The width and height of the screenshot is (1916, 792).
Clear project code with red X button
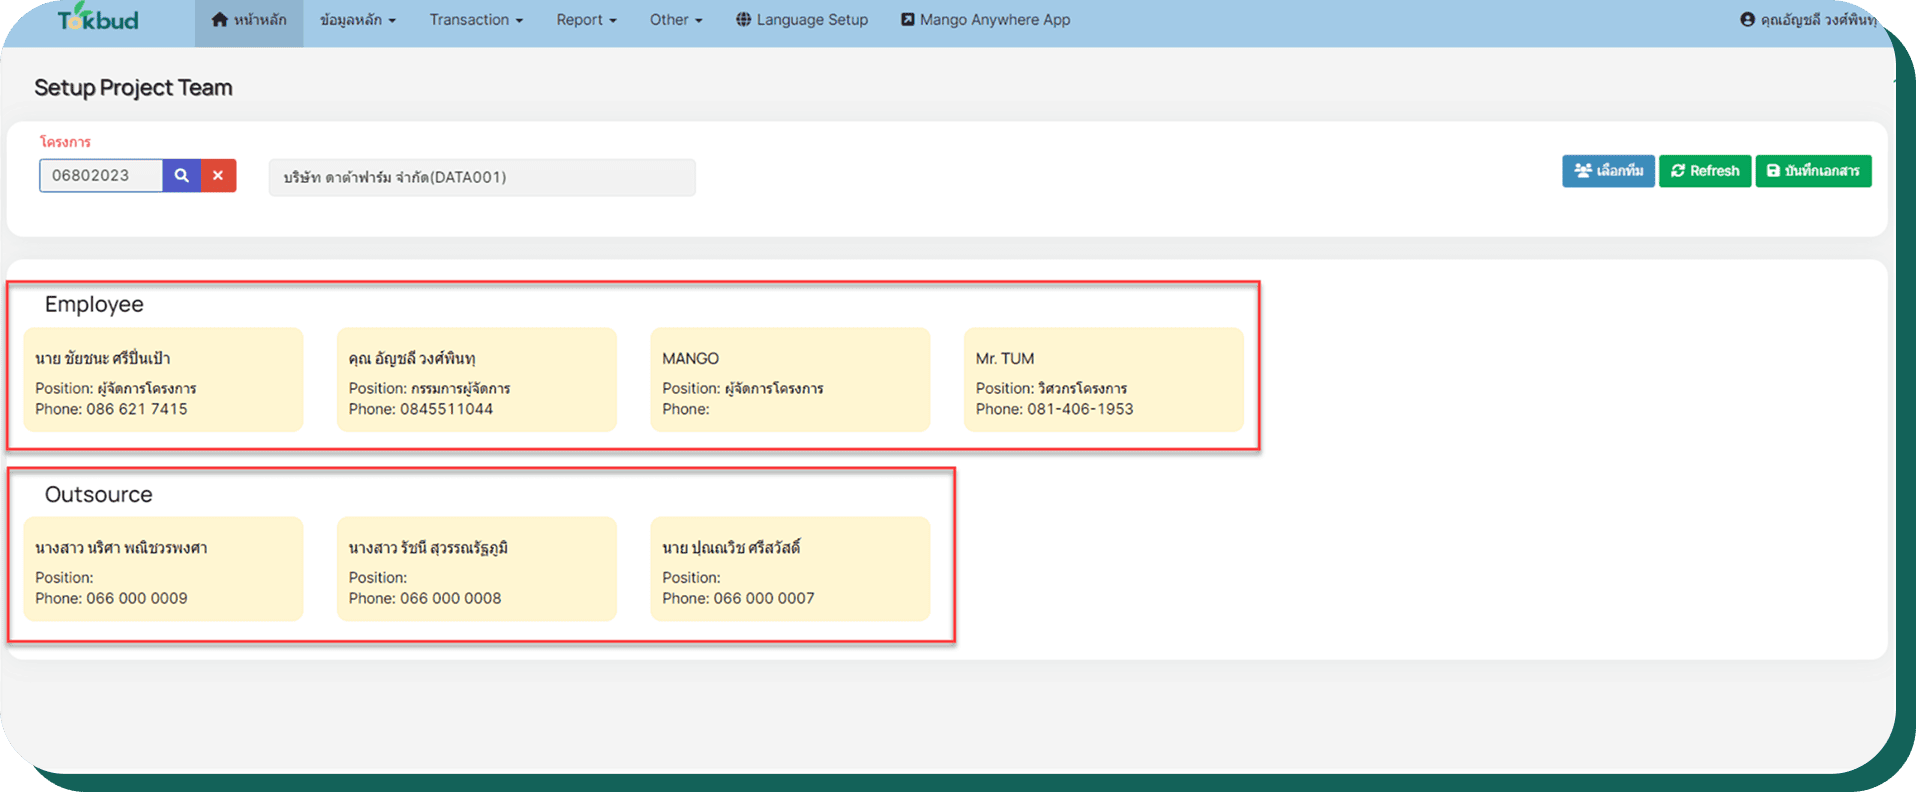218,175
